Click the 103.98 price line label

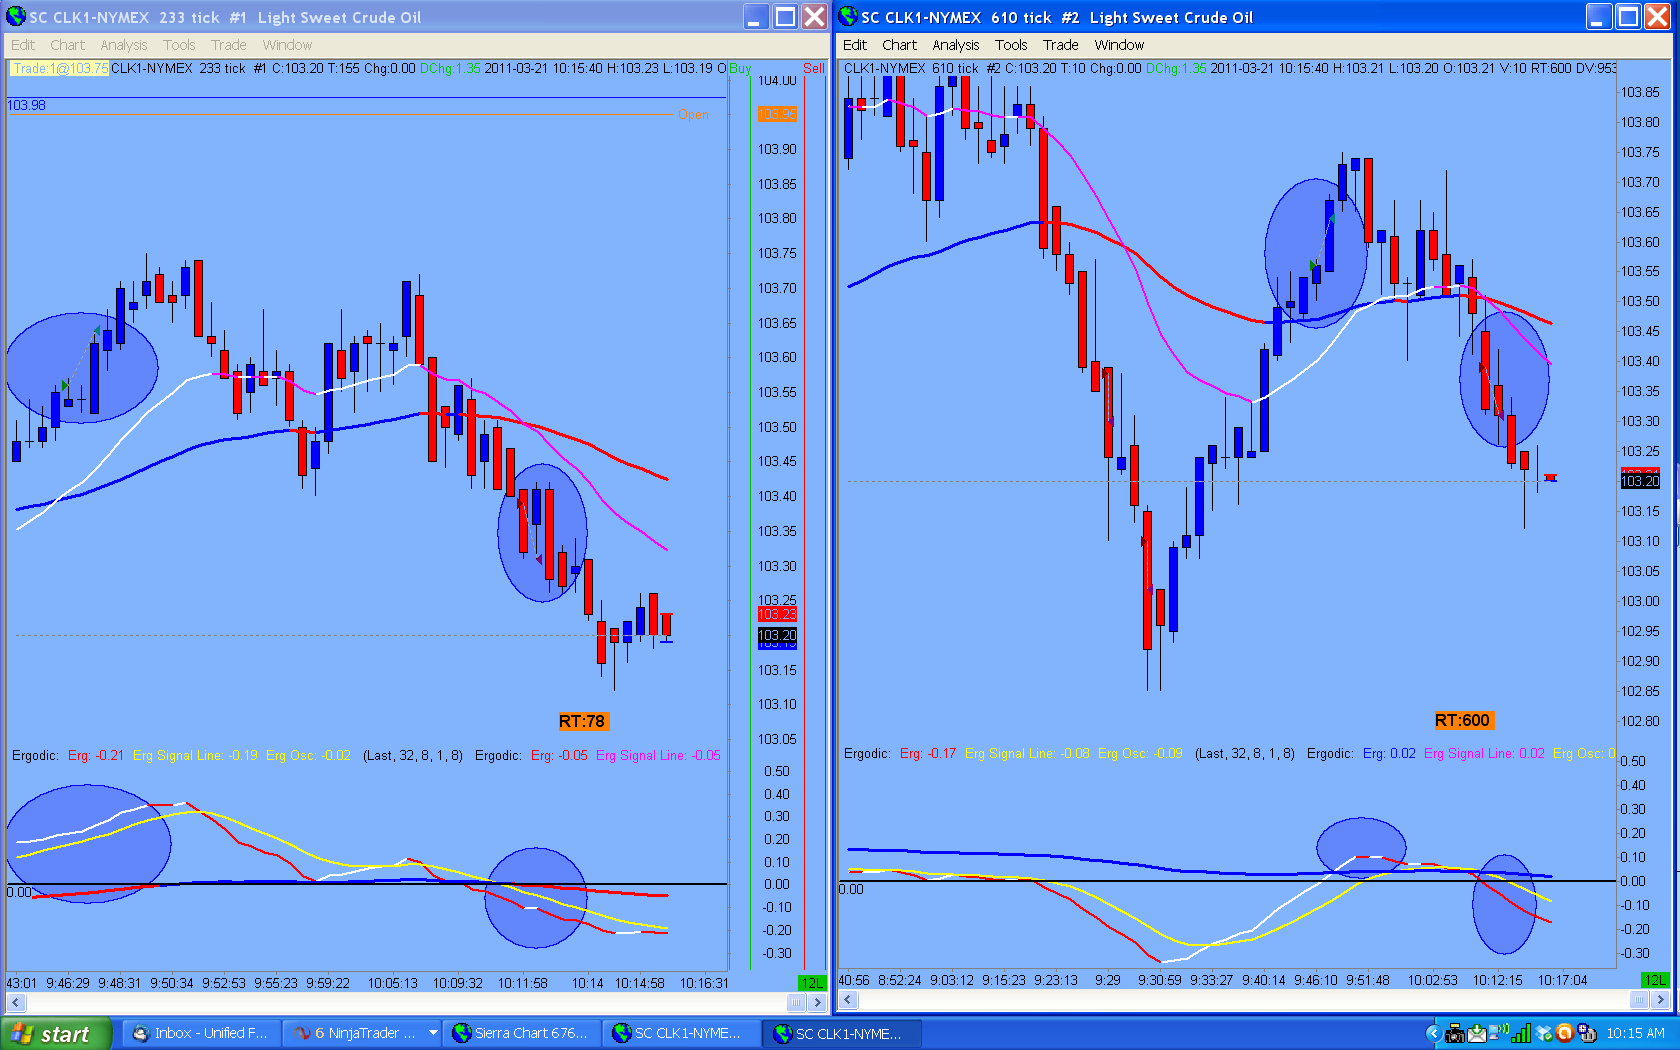tap(26, 105)
